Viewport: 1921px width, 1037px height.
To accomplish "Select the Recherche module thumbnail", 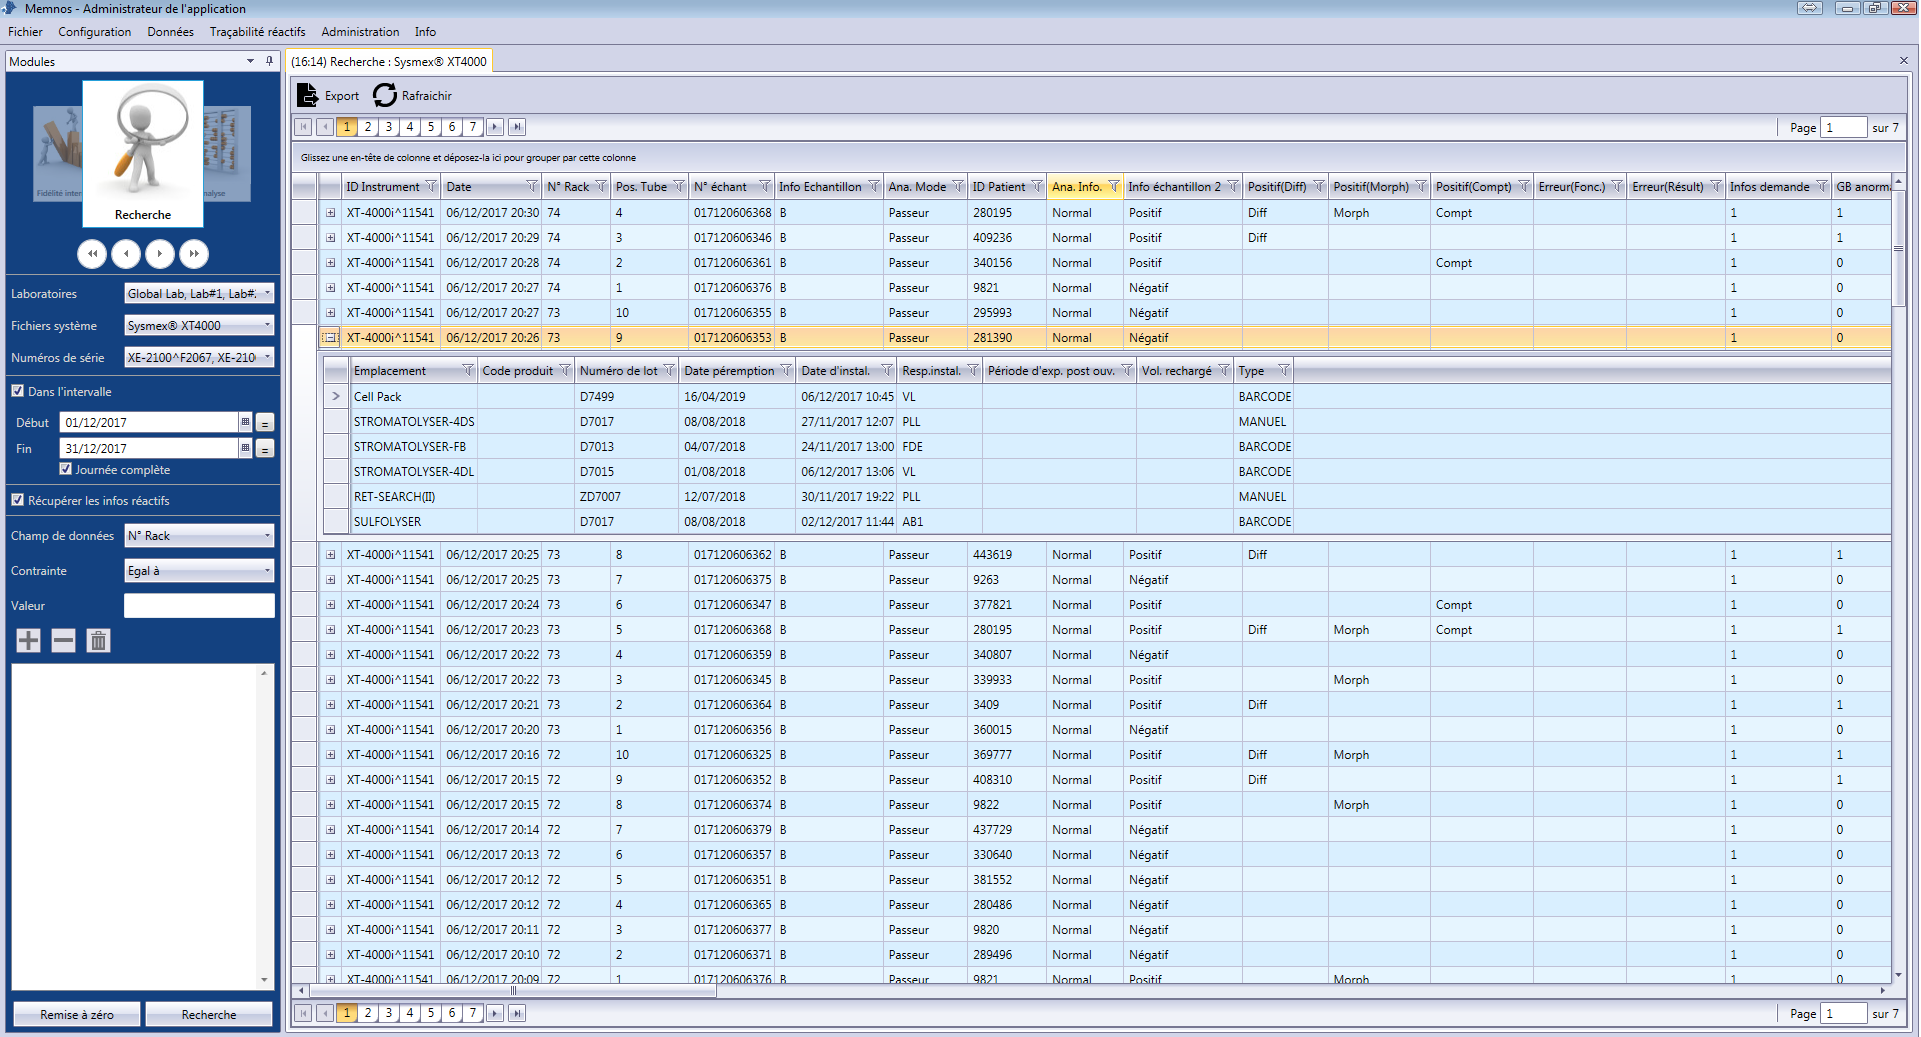I will click(x=143, y=154).
